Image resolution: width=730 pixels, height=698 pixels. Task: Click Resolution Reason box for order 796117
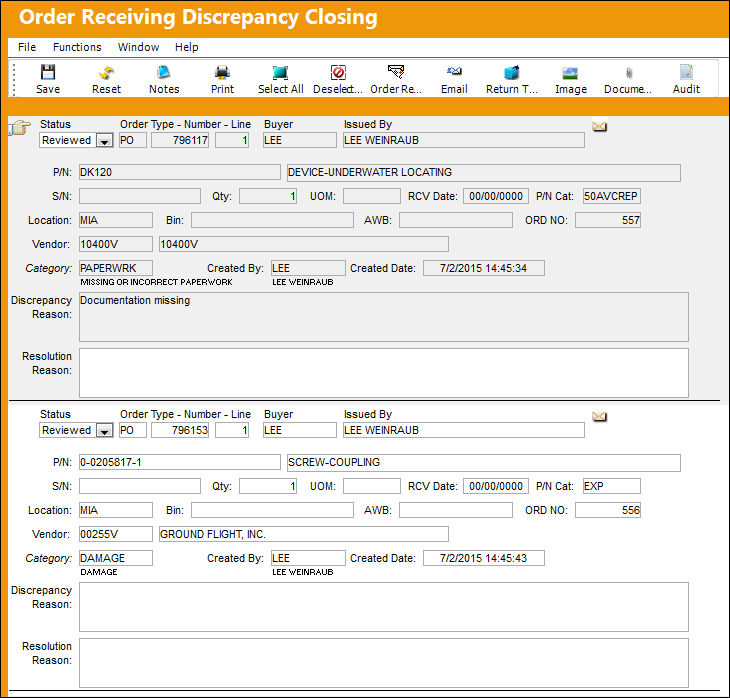(x=384, y=373)
